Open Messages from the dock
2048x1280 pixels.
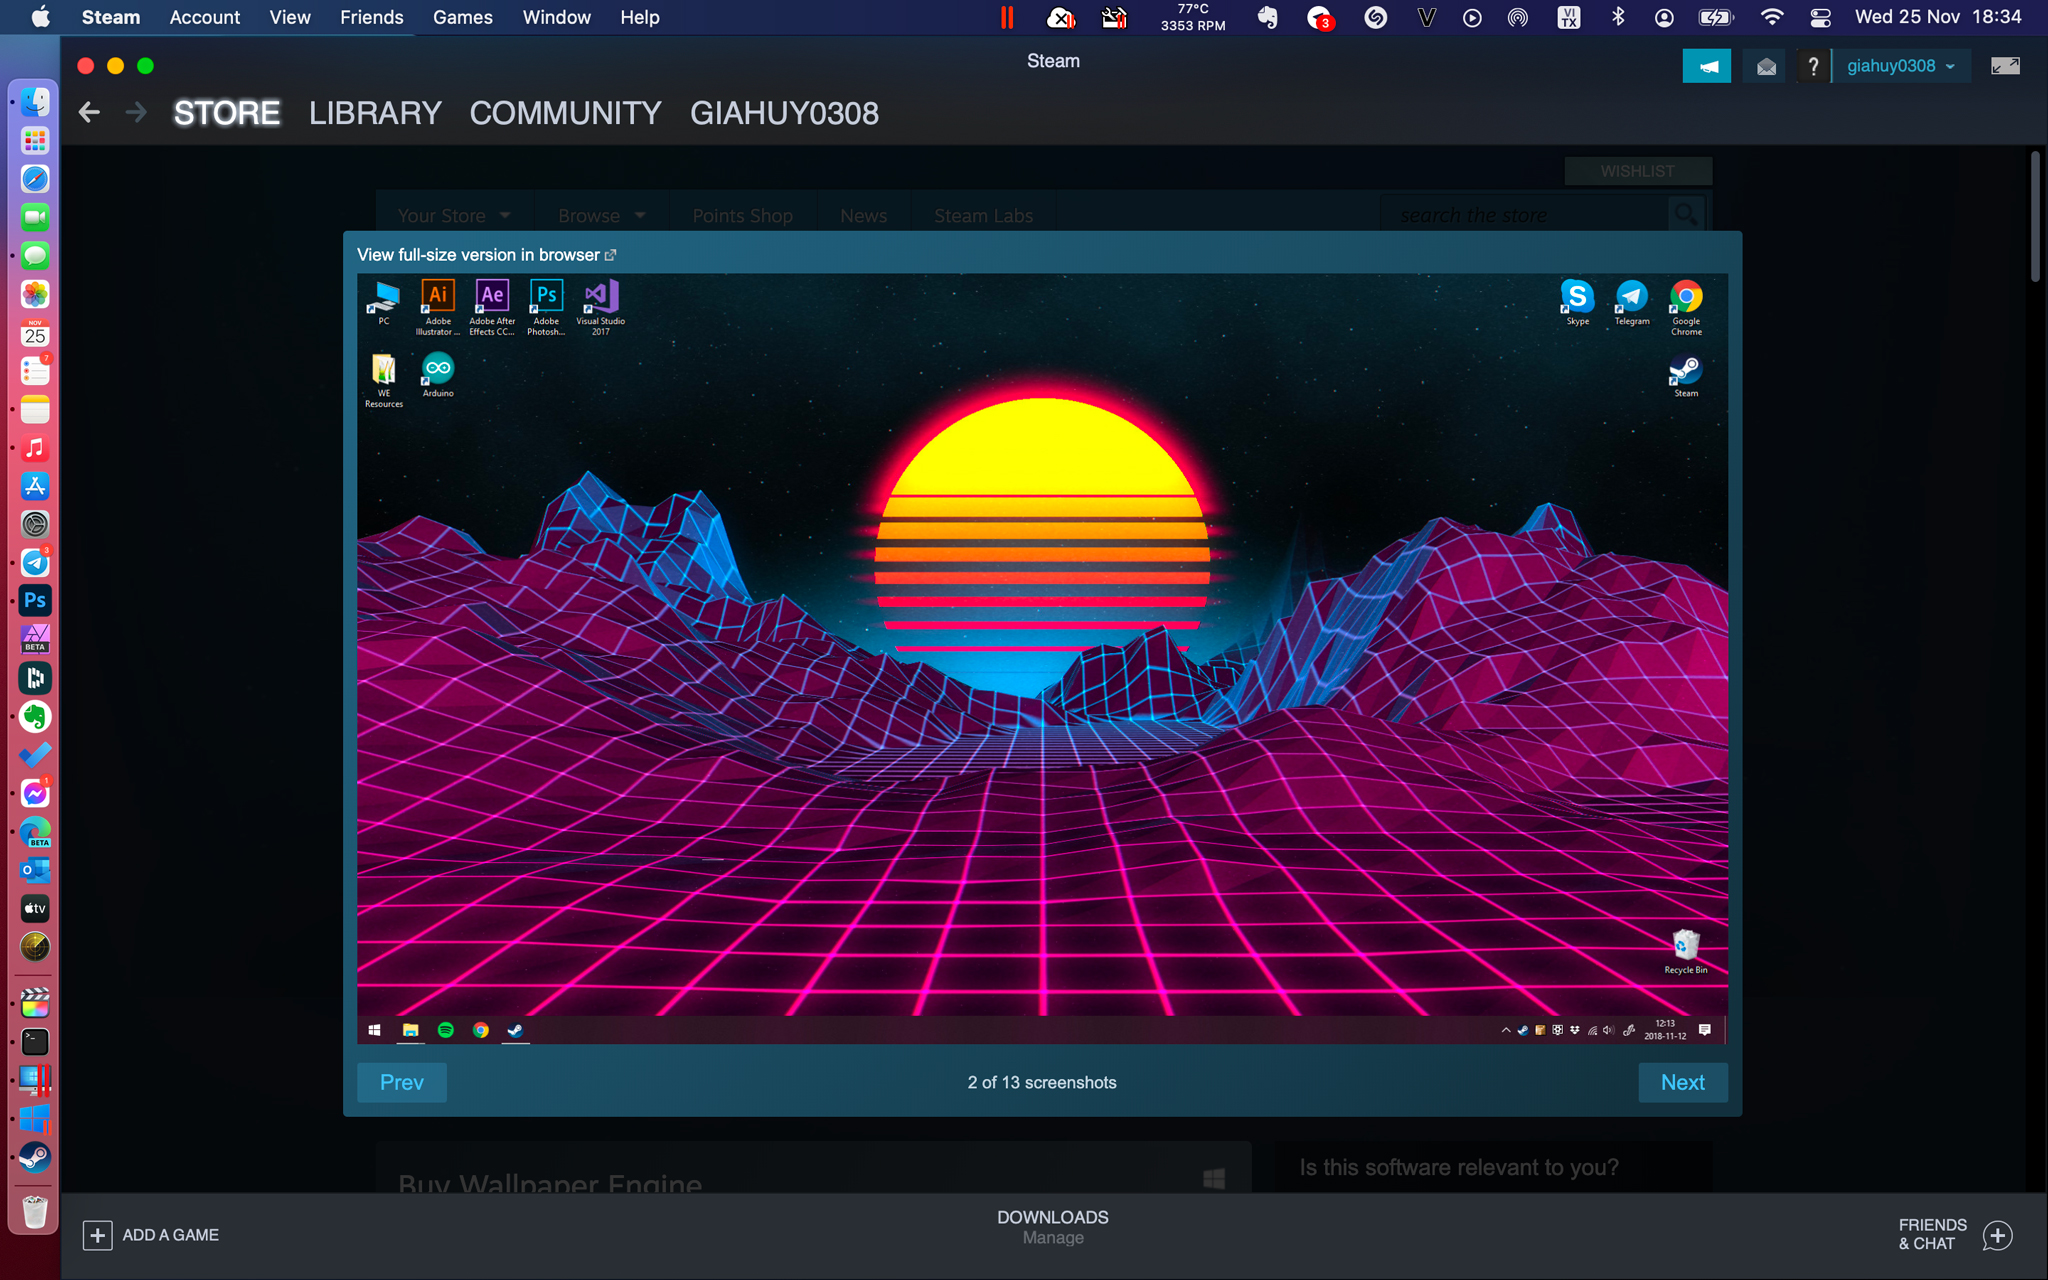coord(35,256)
